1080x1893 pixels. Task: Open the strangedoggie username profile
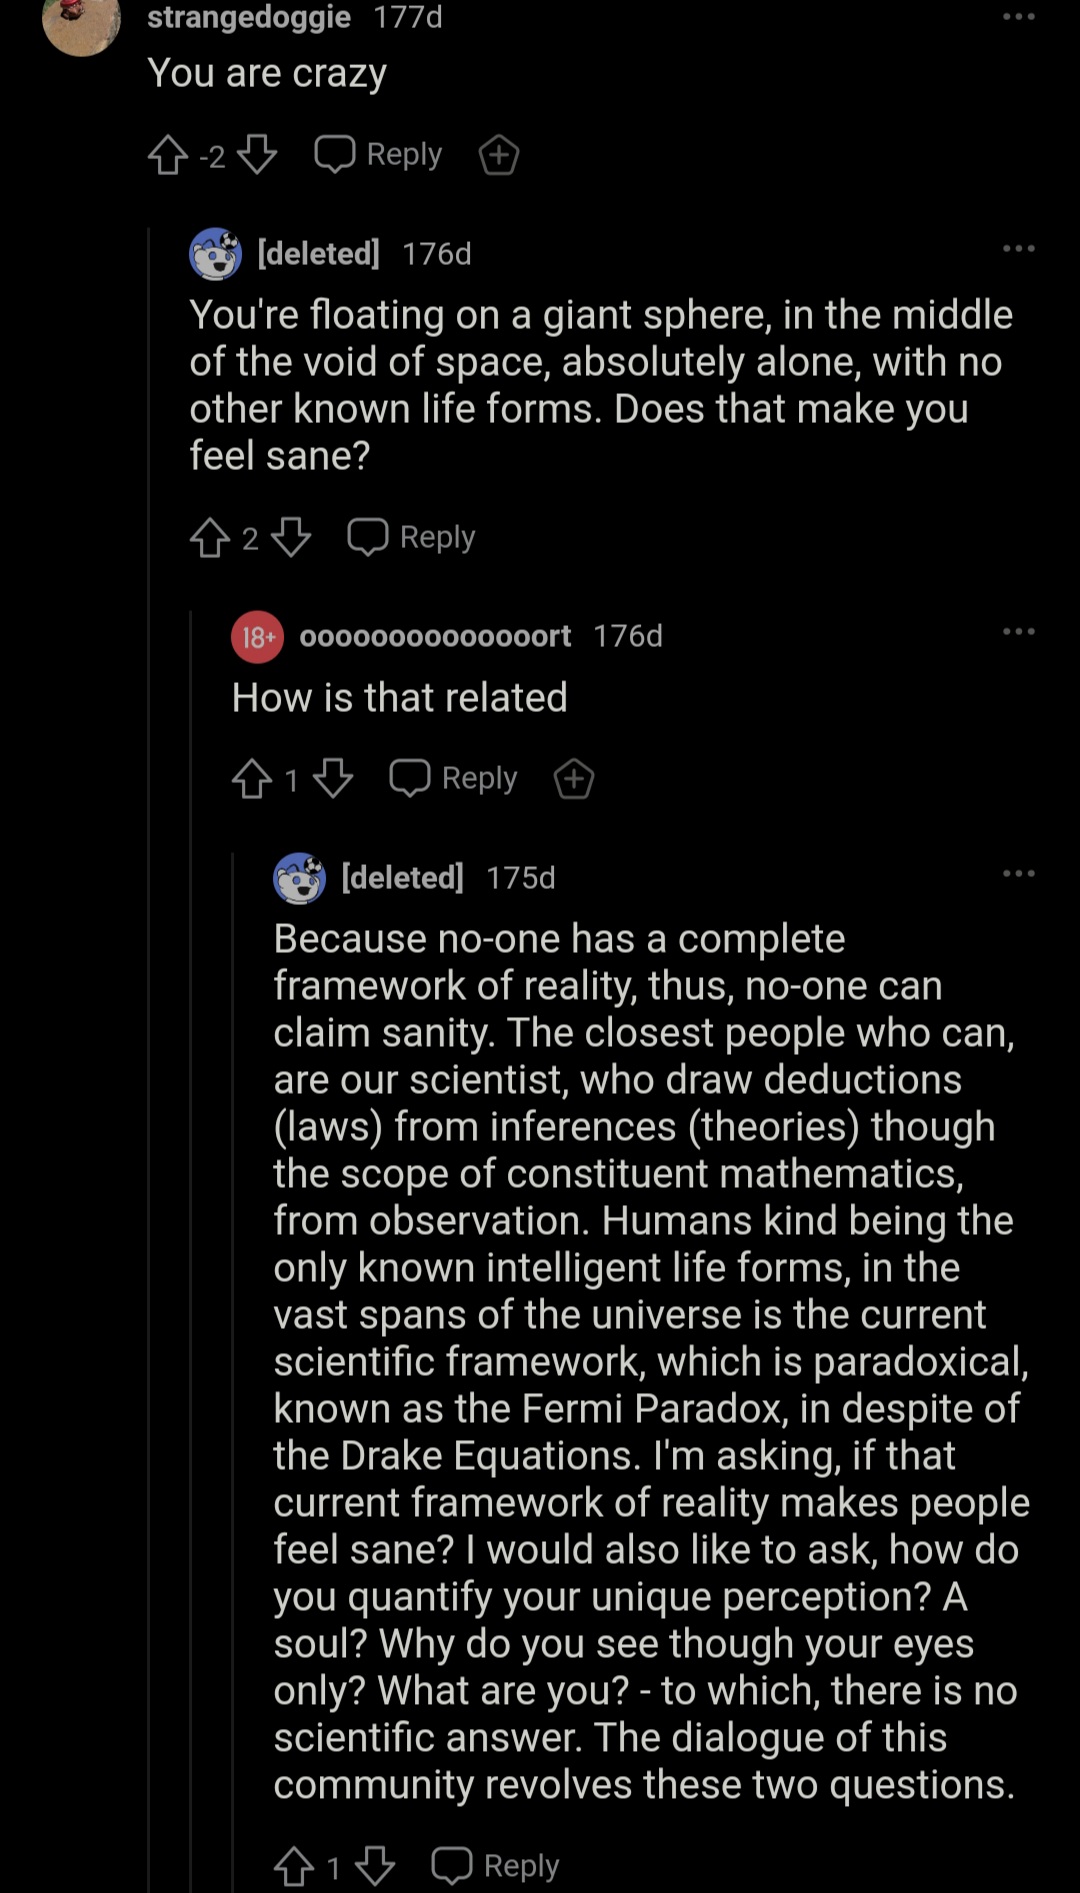pos(249,17)
